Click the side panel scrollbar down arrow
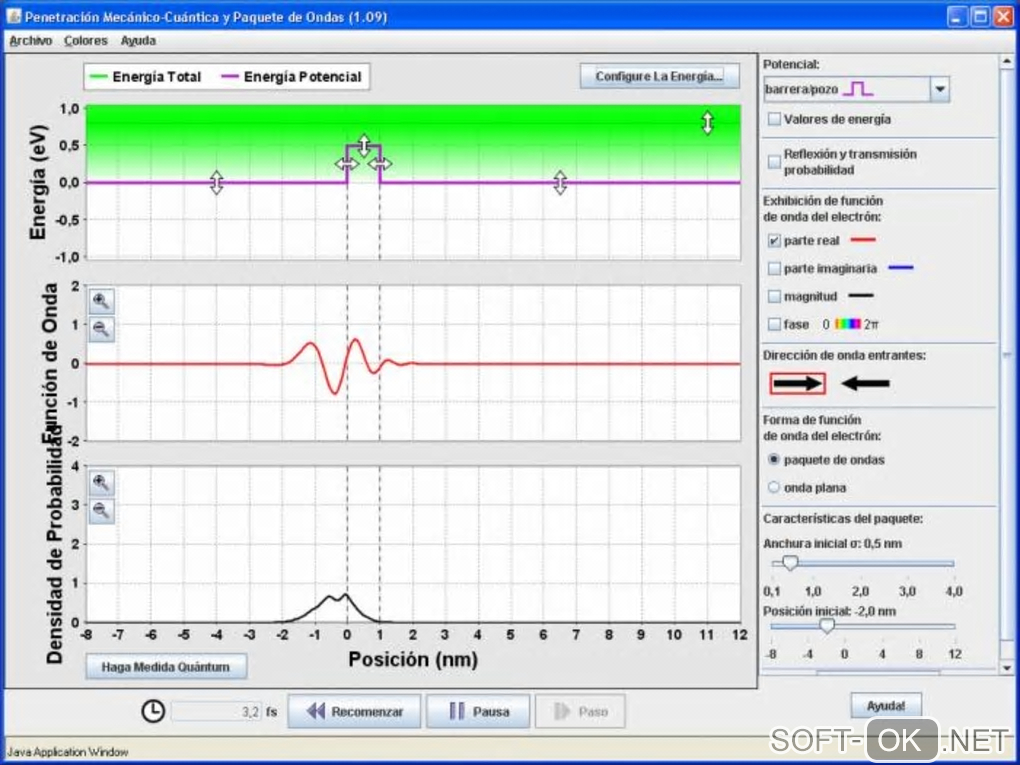Image resolution: width=1020 pixels, height=765 pixels. tap(1007, 667)
